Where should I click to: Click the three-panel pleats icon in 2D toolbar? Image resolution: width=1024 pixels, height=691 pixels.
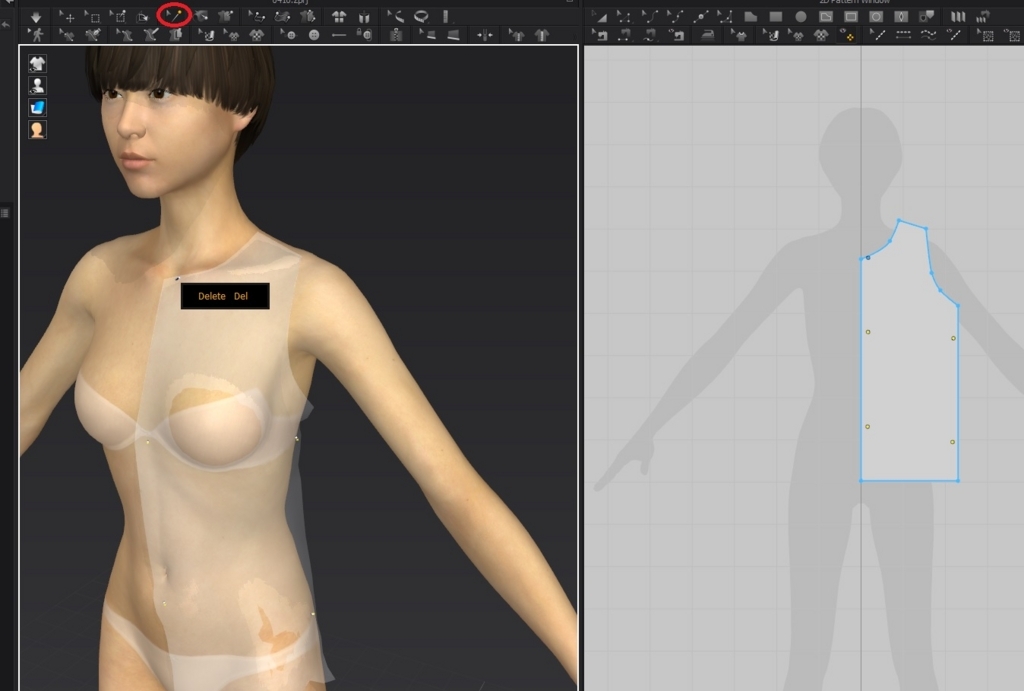click(957, 17)
